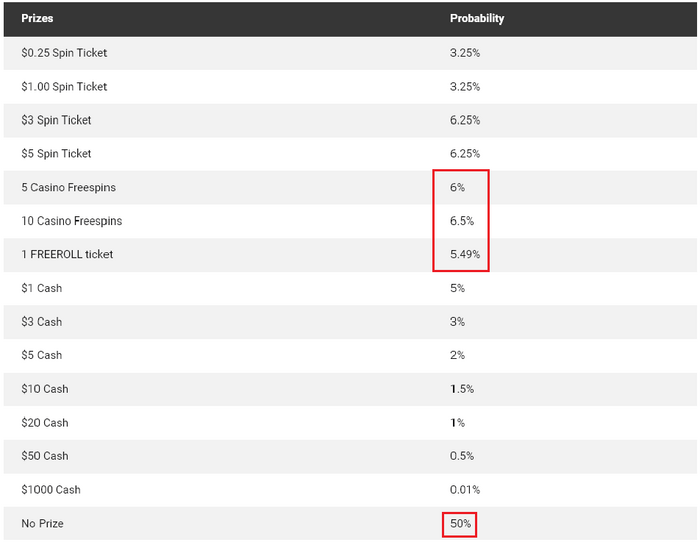Click the $1000 Cash prize entry
The width and height of the screenshot is (700, 545).
51,490
